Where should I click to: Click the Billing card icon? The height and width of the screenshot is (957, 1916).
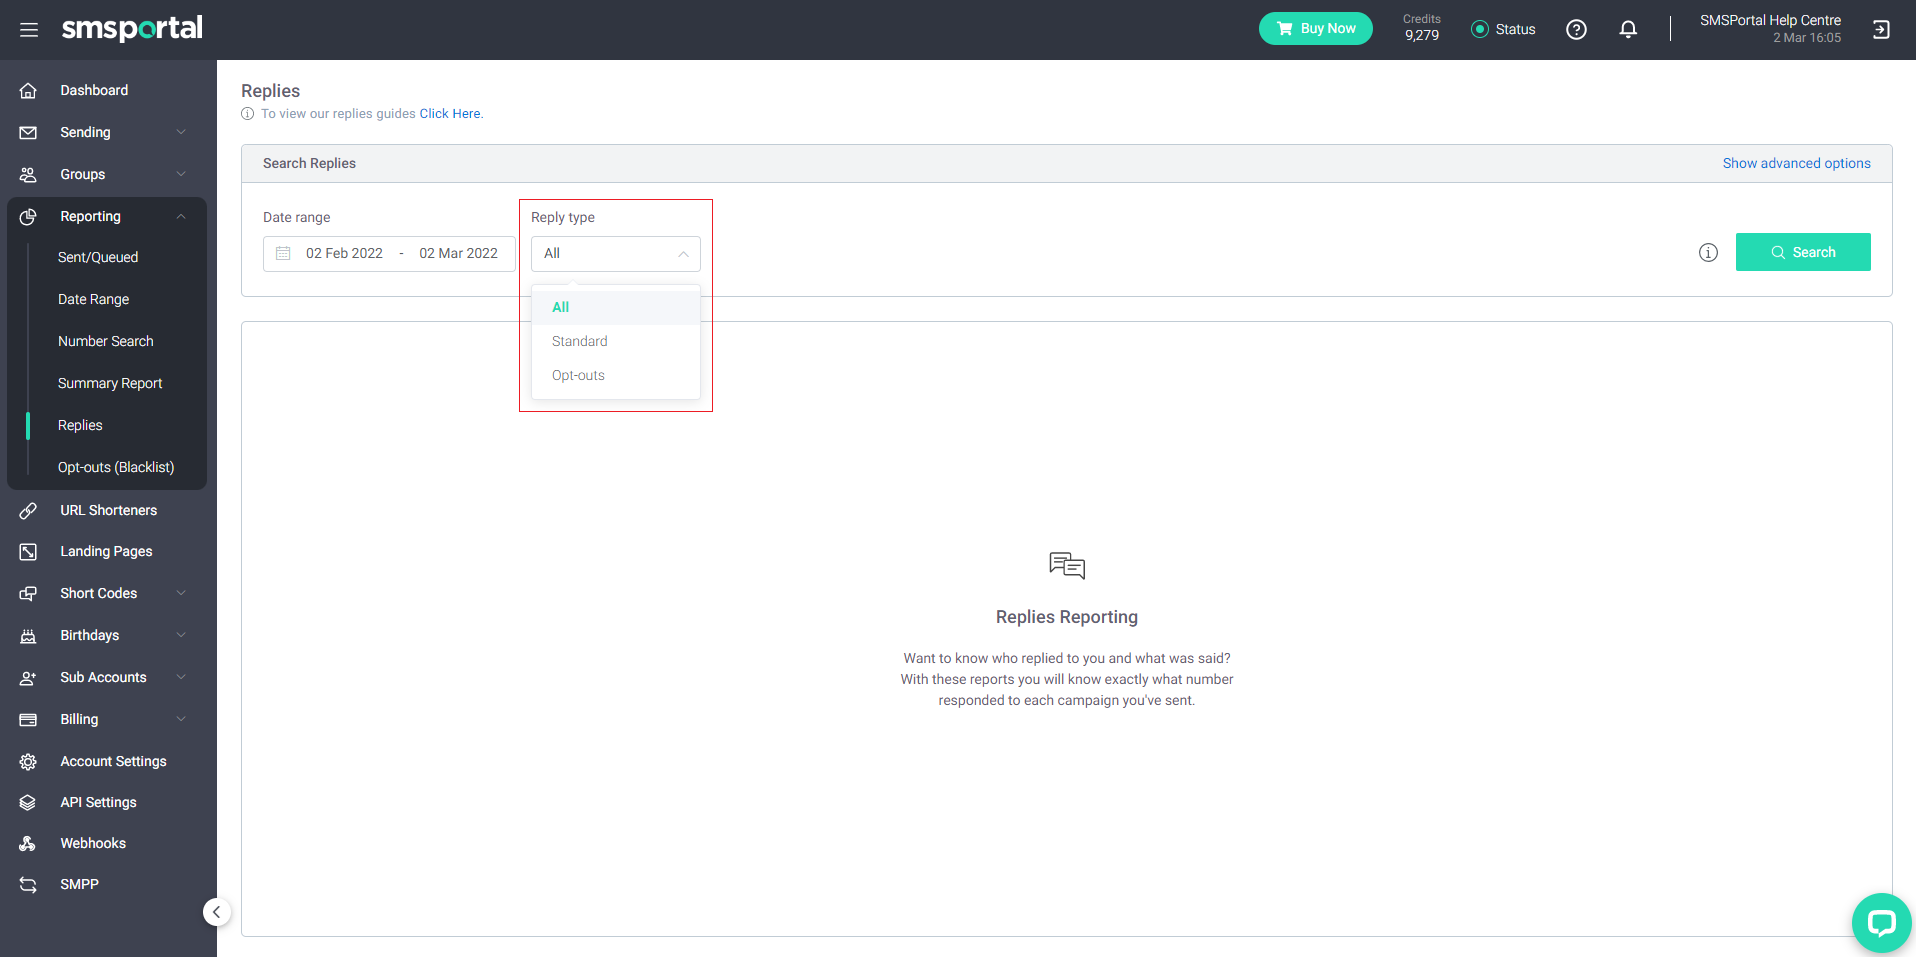coord(28,719)
